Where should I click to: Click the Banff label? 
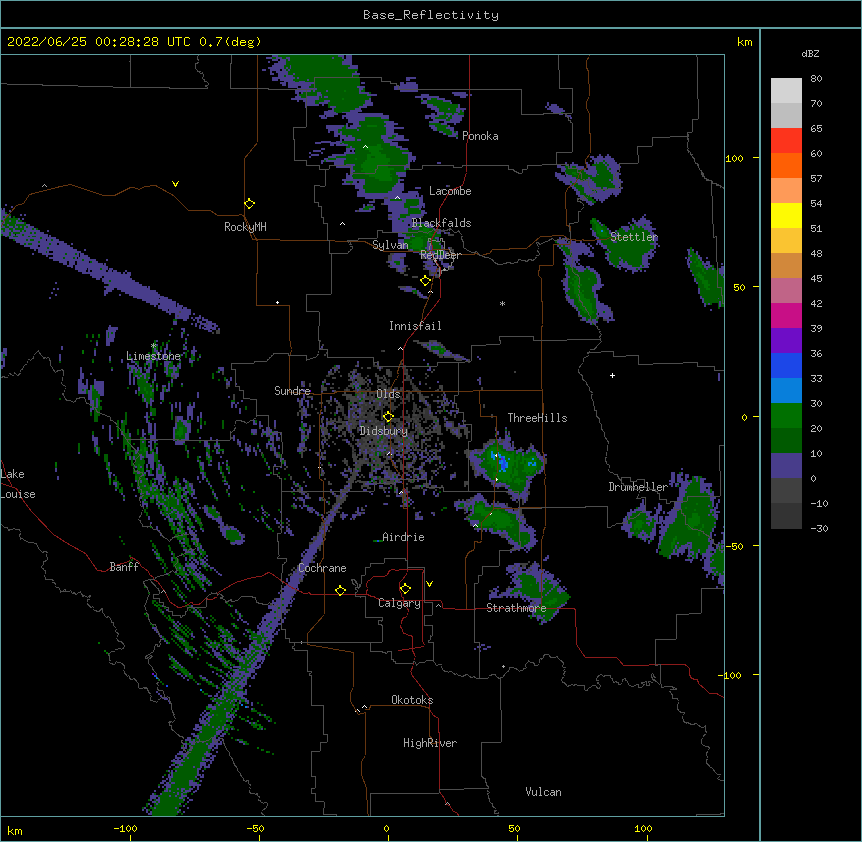click(x=124, y=567)
